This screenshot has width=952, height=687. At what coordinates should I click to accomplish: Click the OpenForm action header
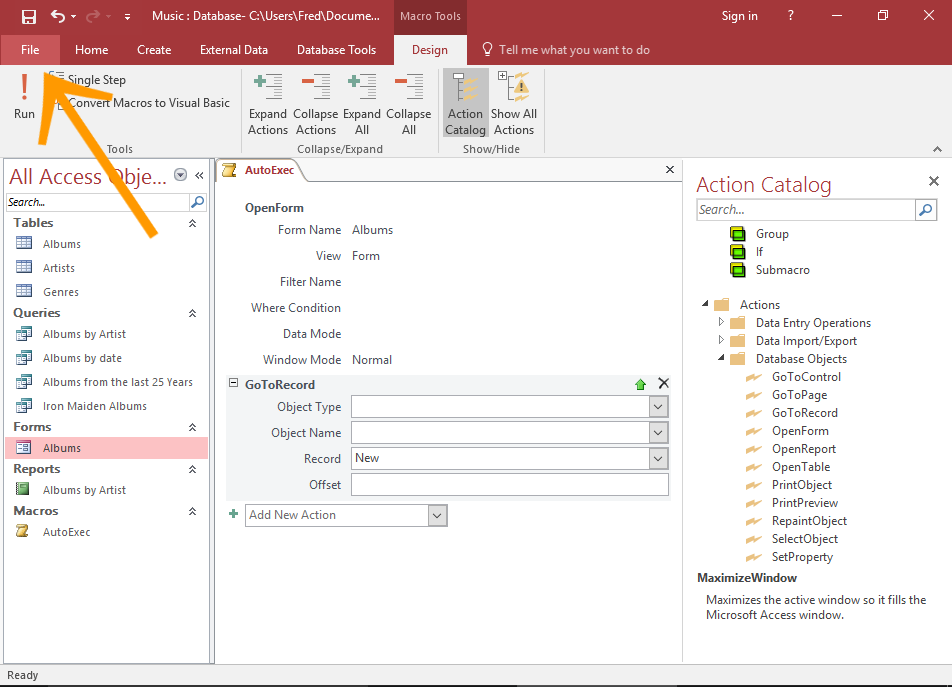pyautogui.click(x=274, y=208)
